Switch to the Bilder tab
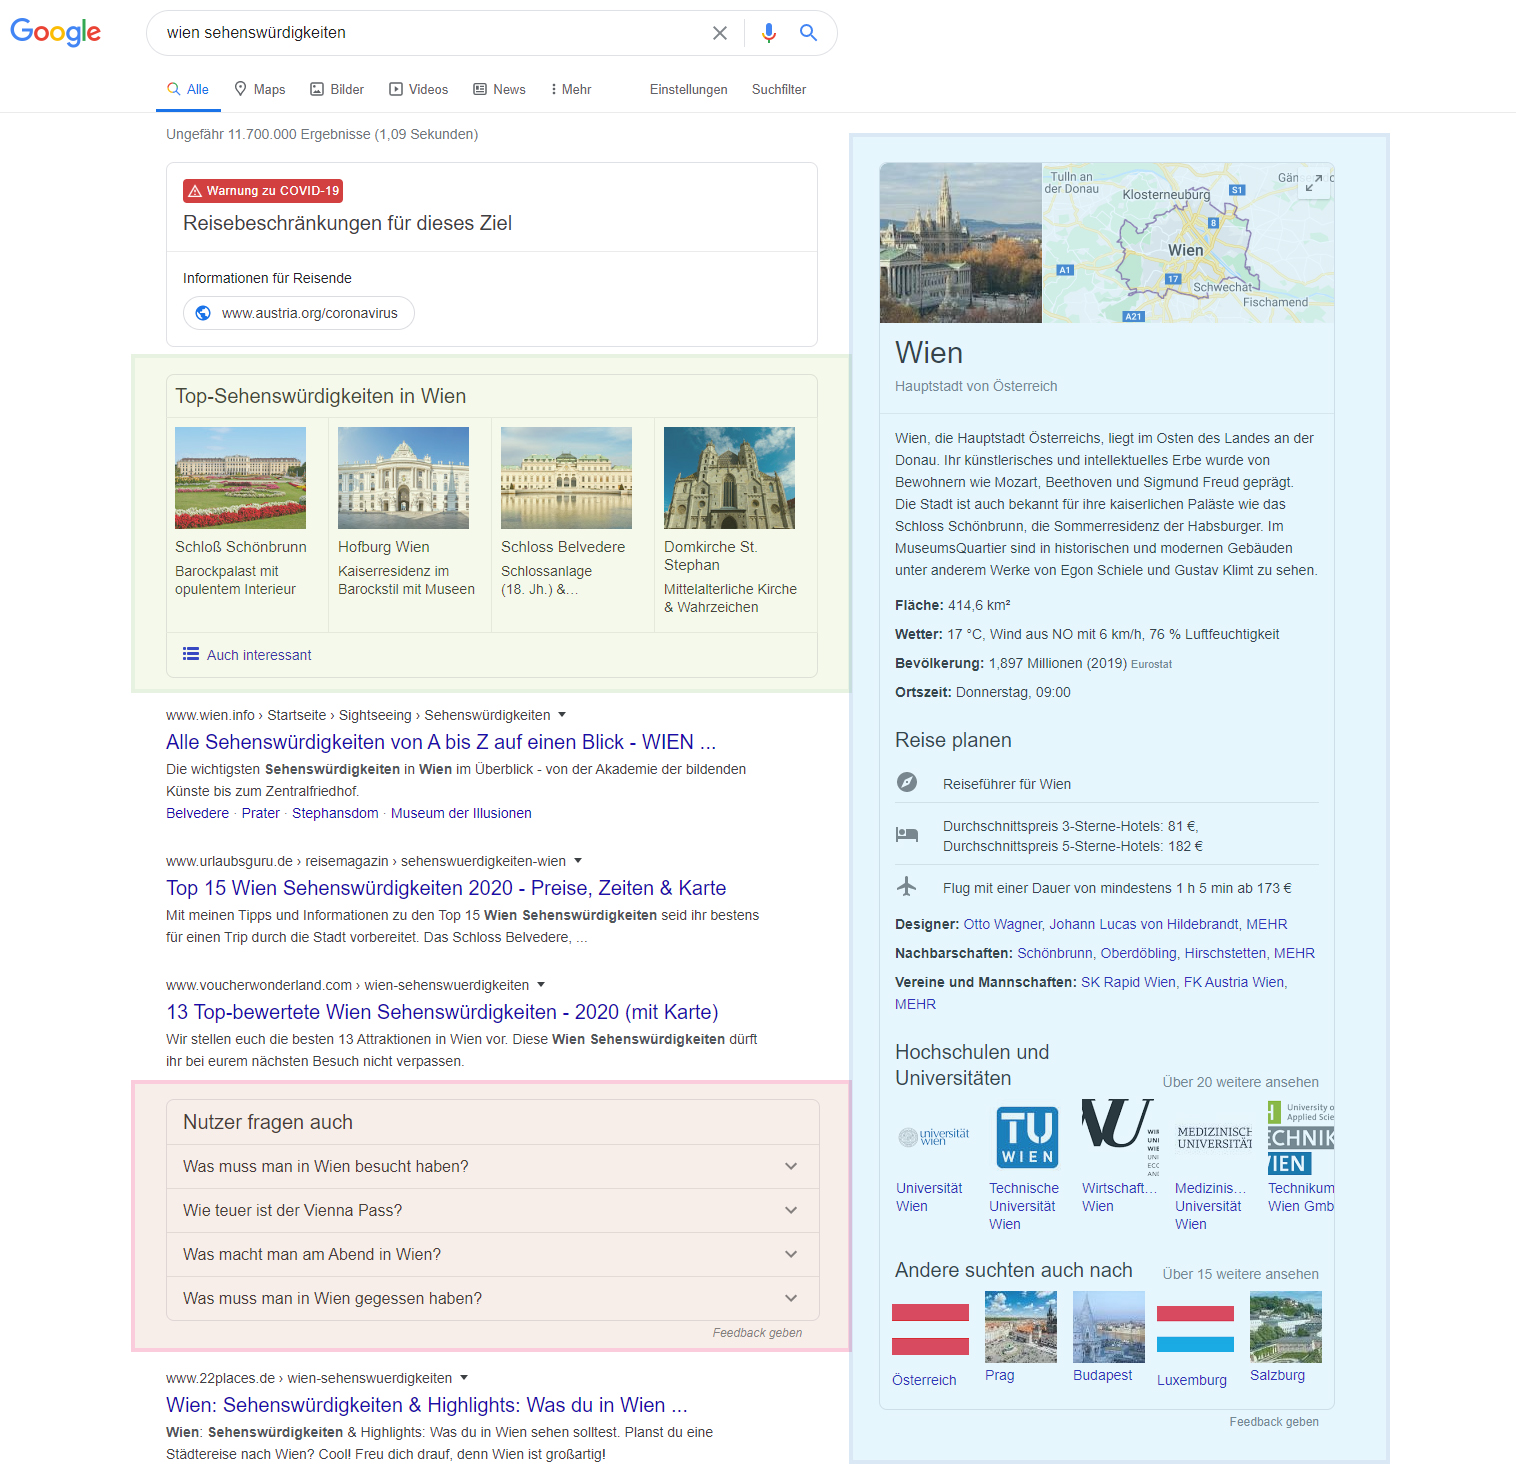Image resolution: width=1516 pixels, height=1464 pixels. click(337, 89)
